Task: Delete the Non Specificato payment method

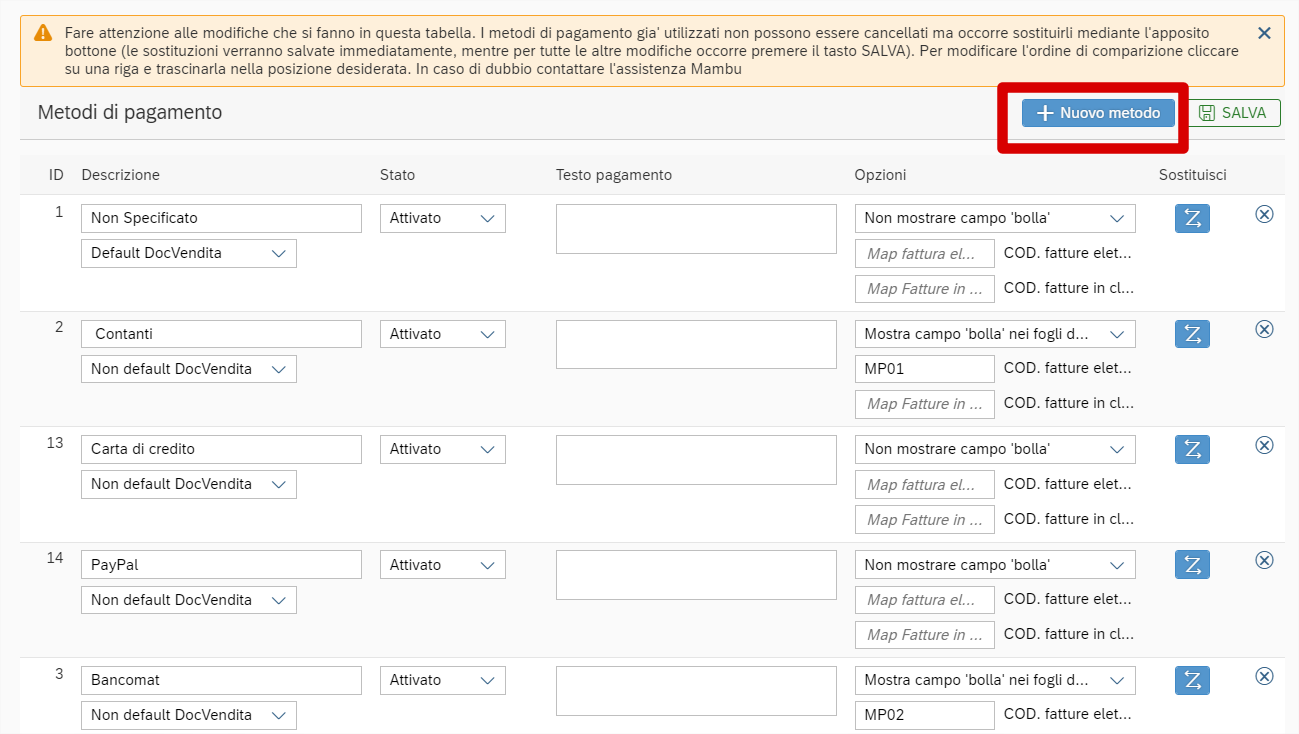Action: click(1264, 214)
